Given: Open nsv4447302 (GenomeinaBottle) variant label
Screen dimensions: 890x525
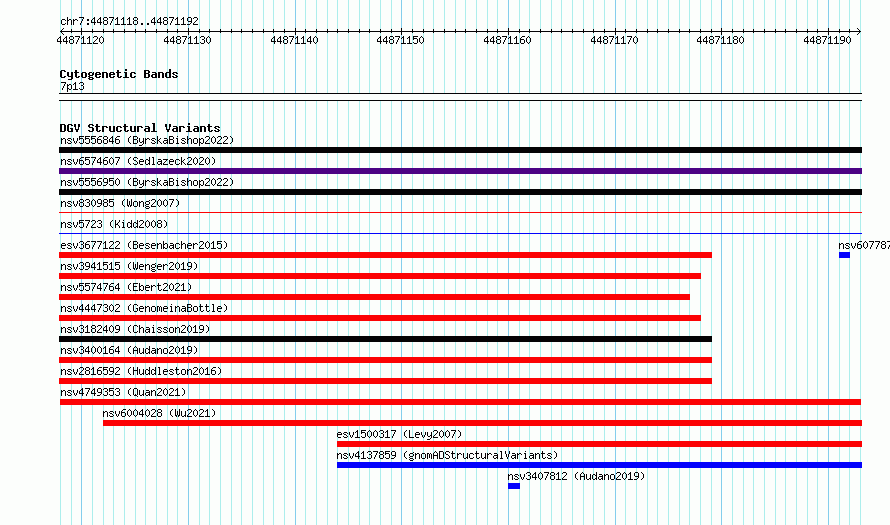Looking at the screenshot, I should 144,308.
